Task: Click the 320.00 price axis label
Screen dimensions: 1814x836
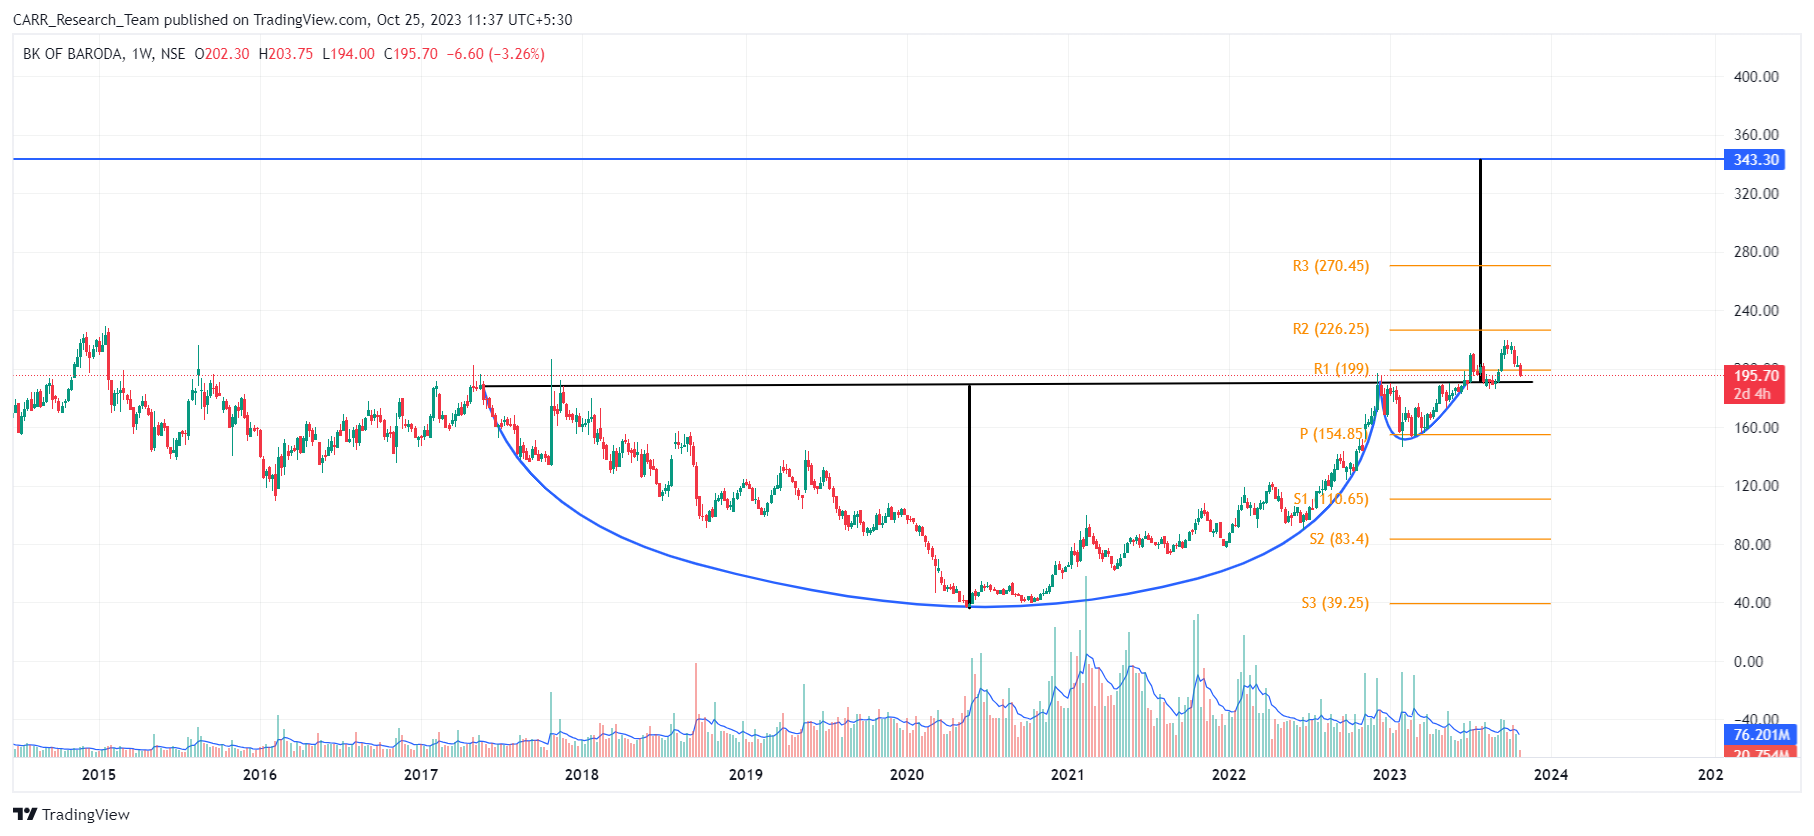Action: (x=1756, y=194)
